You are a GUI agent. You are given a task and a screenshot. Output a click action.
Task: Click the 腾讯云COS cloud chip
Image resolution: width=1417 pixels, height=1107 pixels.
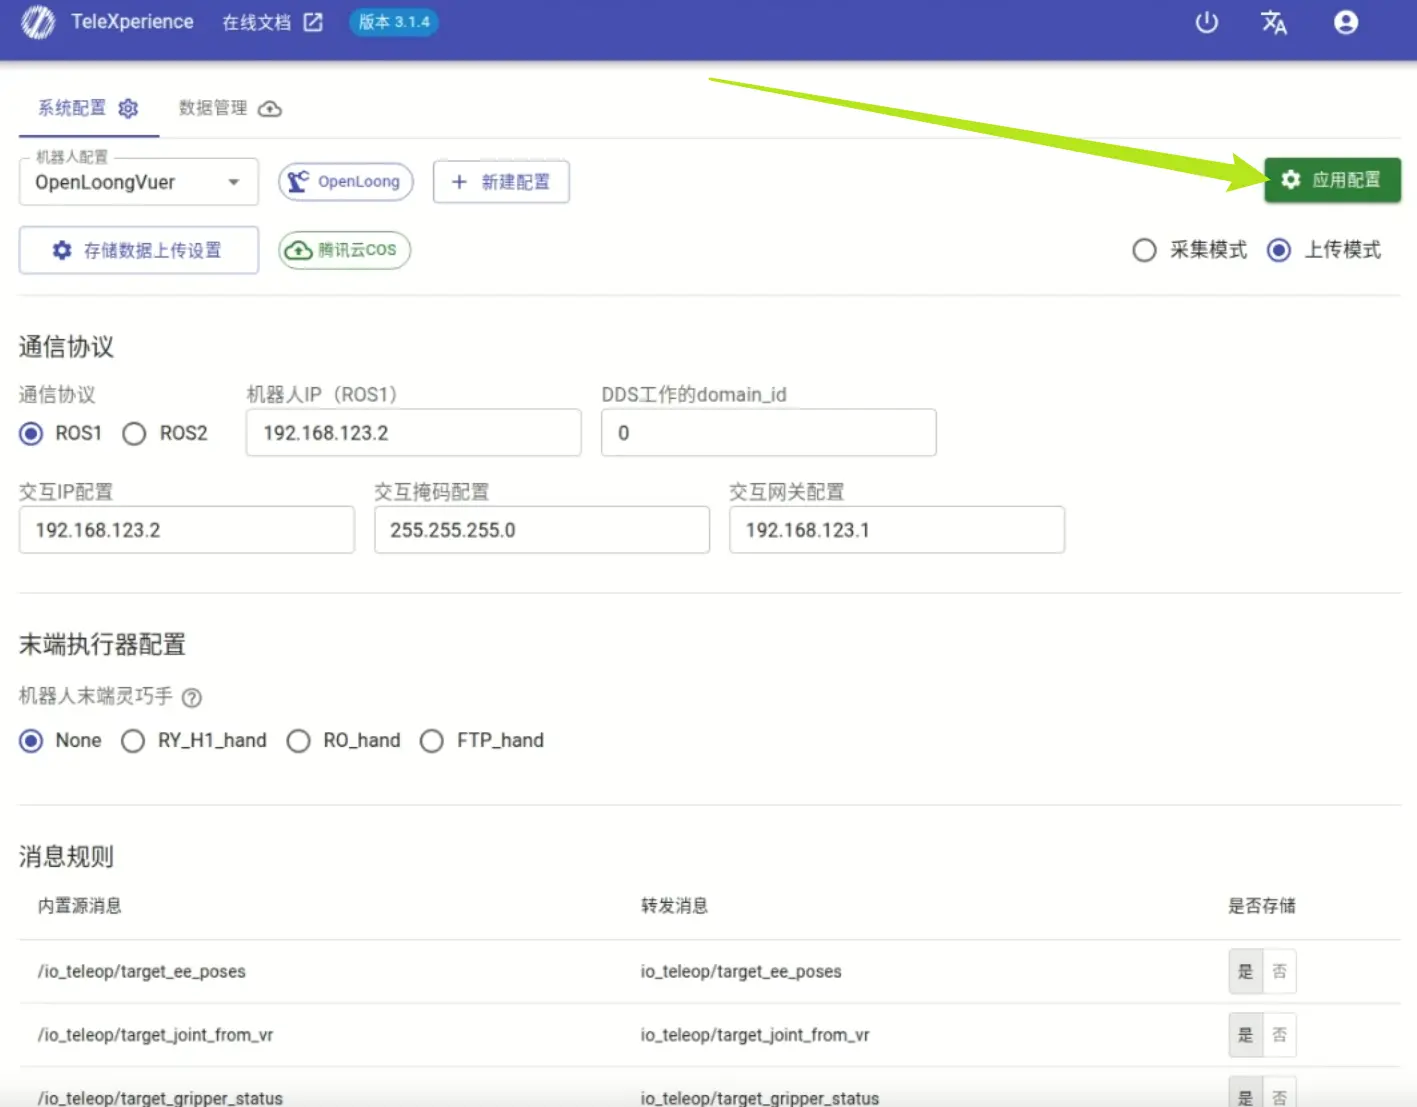[345, 250]
